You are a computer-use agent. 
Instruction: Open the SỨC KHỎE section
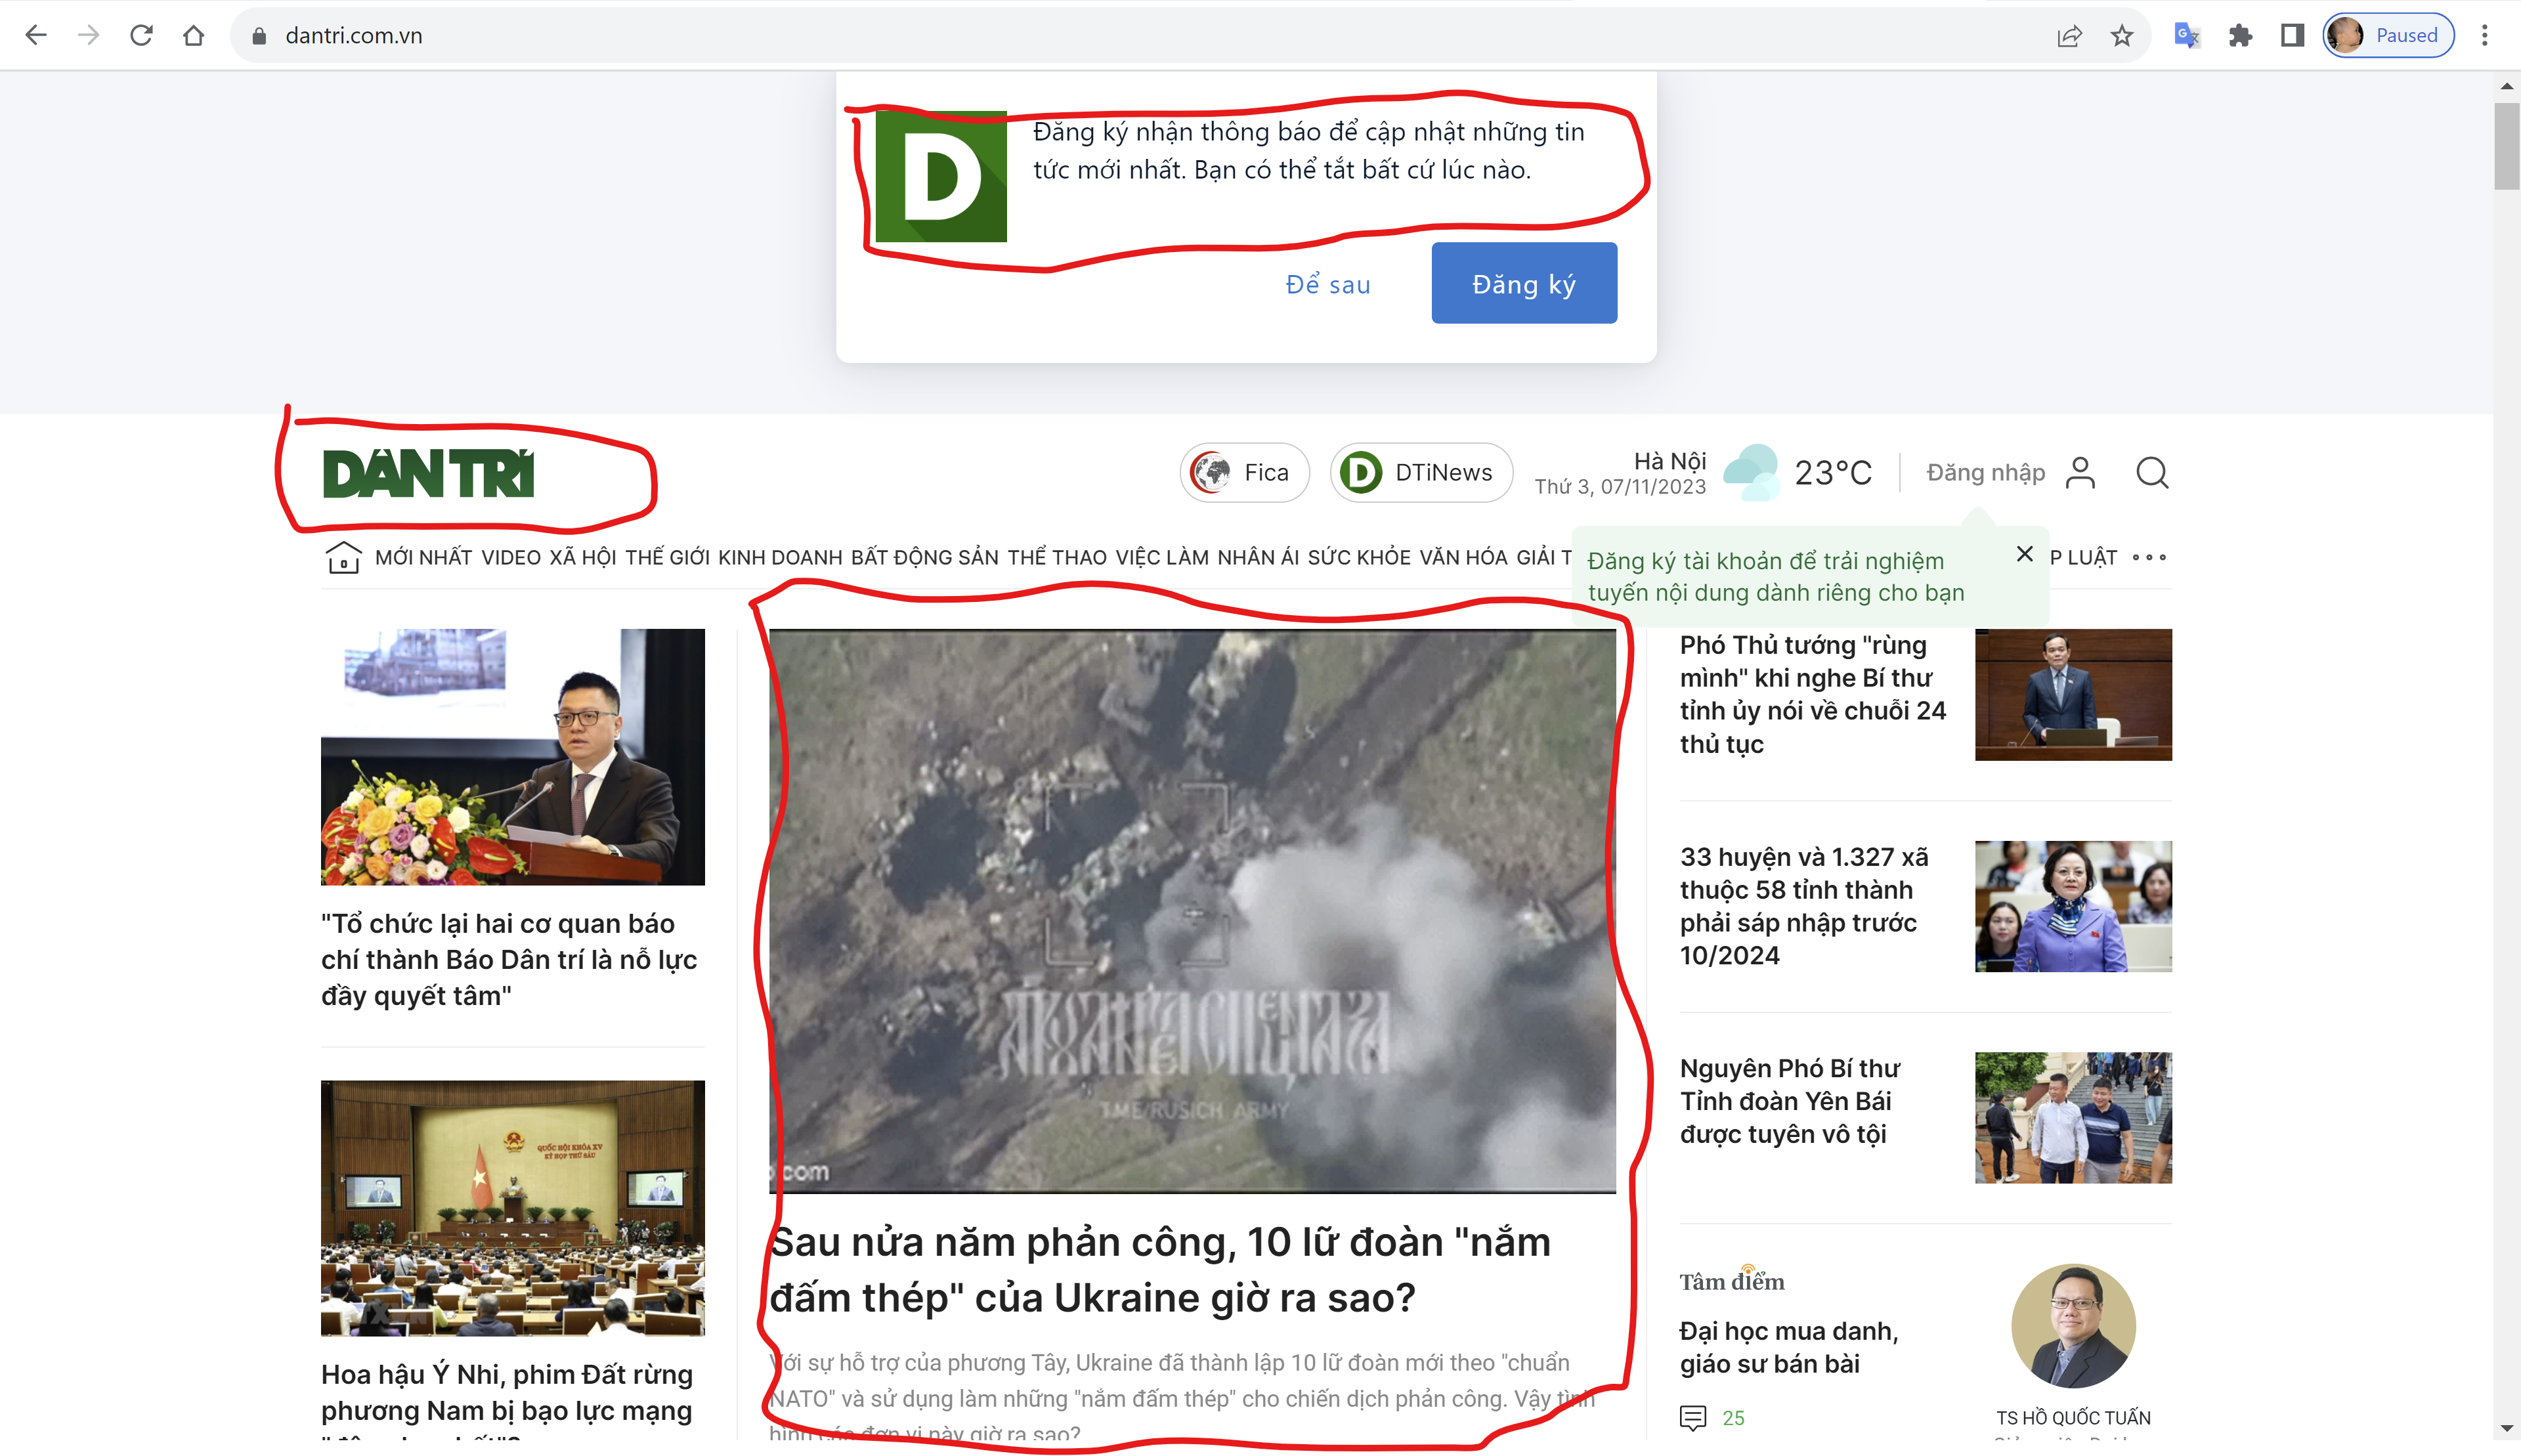[x=1359, y=558]
